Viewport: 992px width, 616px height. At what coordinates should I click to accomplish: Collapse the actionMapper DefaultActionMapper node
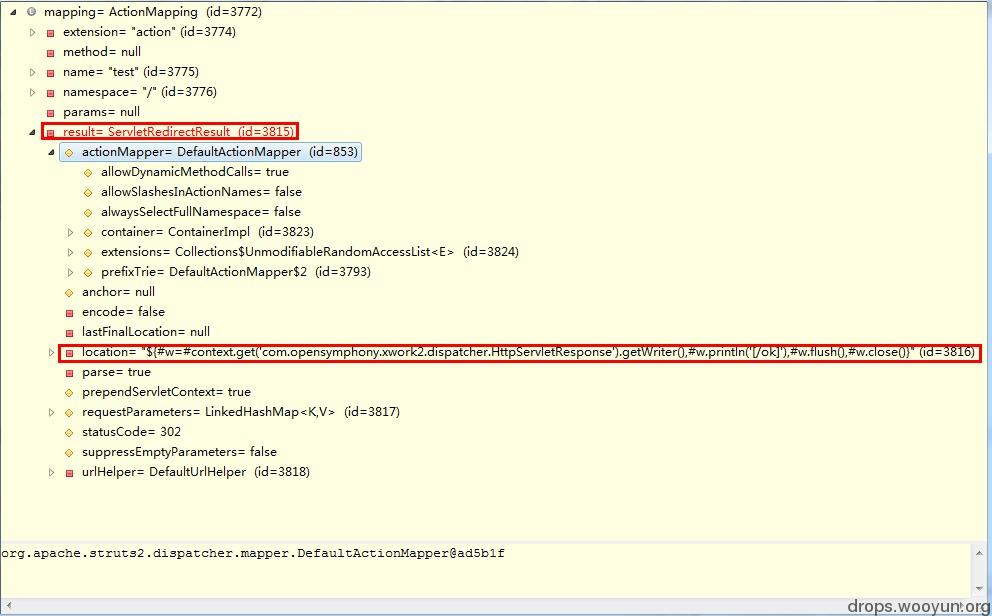tap(52, 152)
